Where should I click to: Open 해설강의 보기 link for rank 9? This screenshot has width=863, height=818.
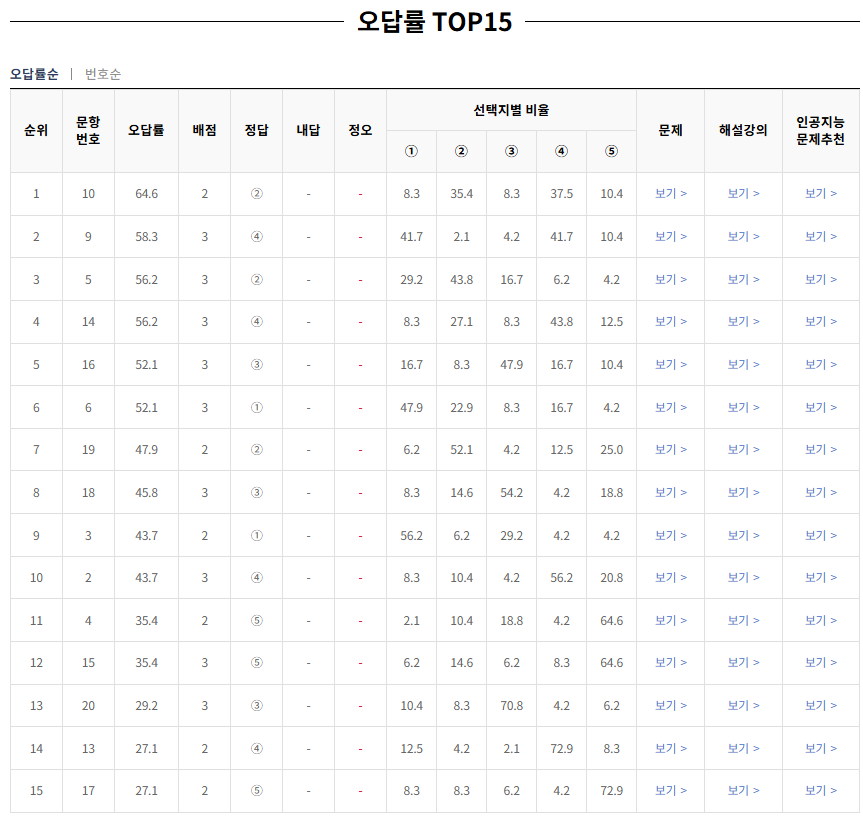click(x=743, y=536)
